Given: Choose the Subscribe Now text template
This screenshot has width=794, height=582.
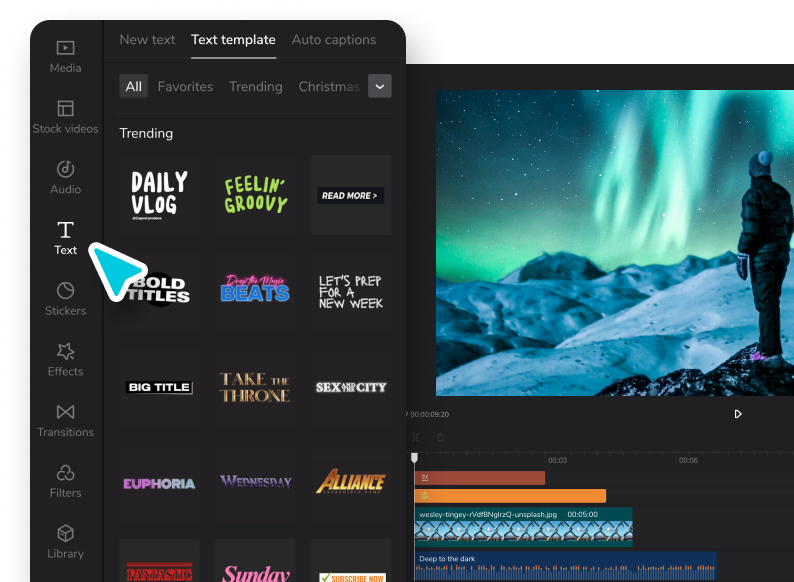Looking at the screenshot, I should (x=351, y=561).
